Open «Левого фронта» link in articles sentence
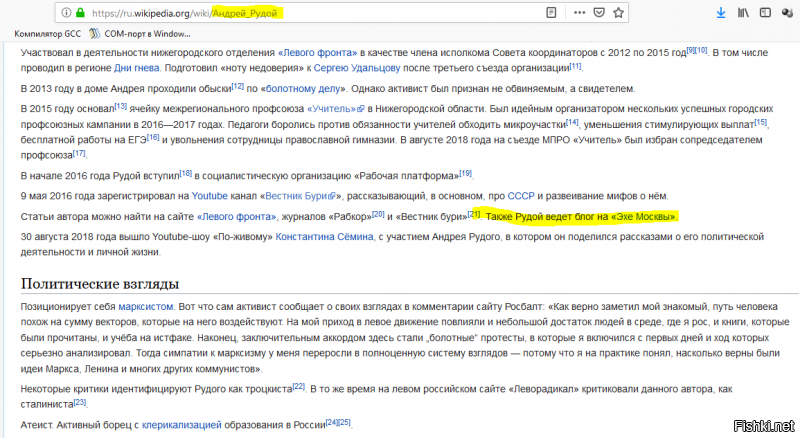The image size is (800, 438). click(x=236, y=217)
